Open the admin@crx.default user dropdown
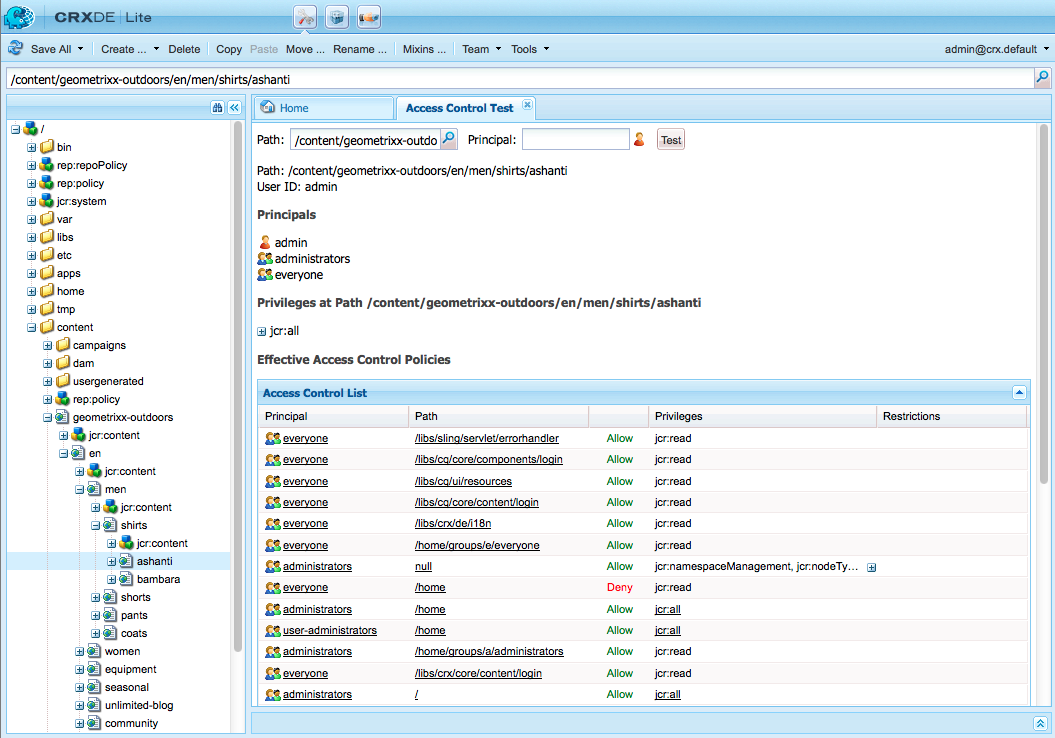 [997, 49]
